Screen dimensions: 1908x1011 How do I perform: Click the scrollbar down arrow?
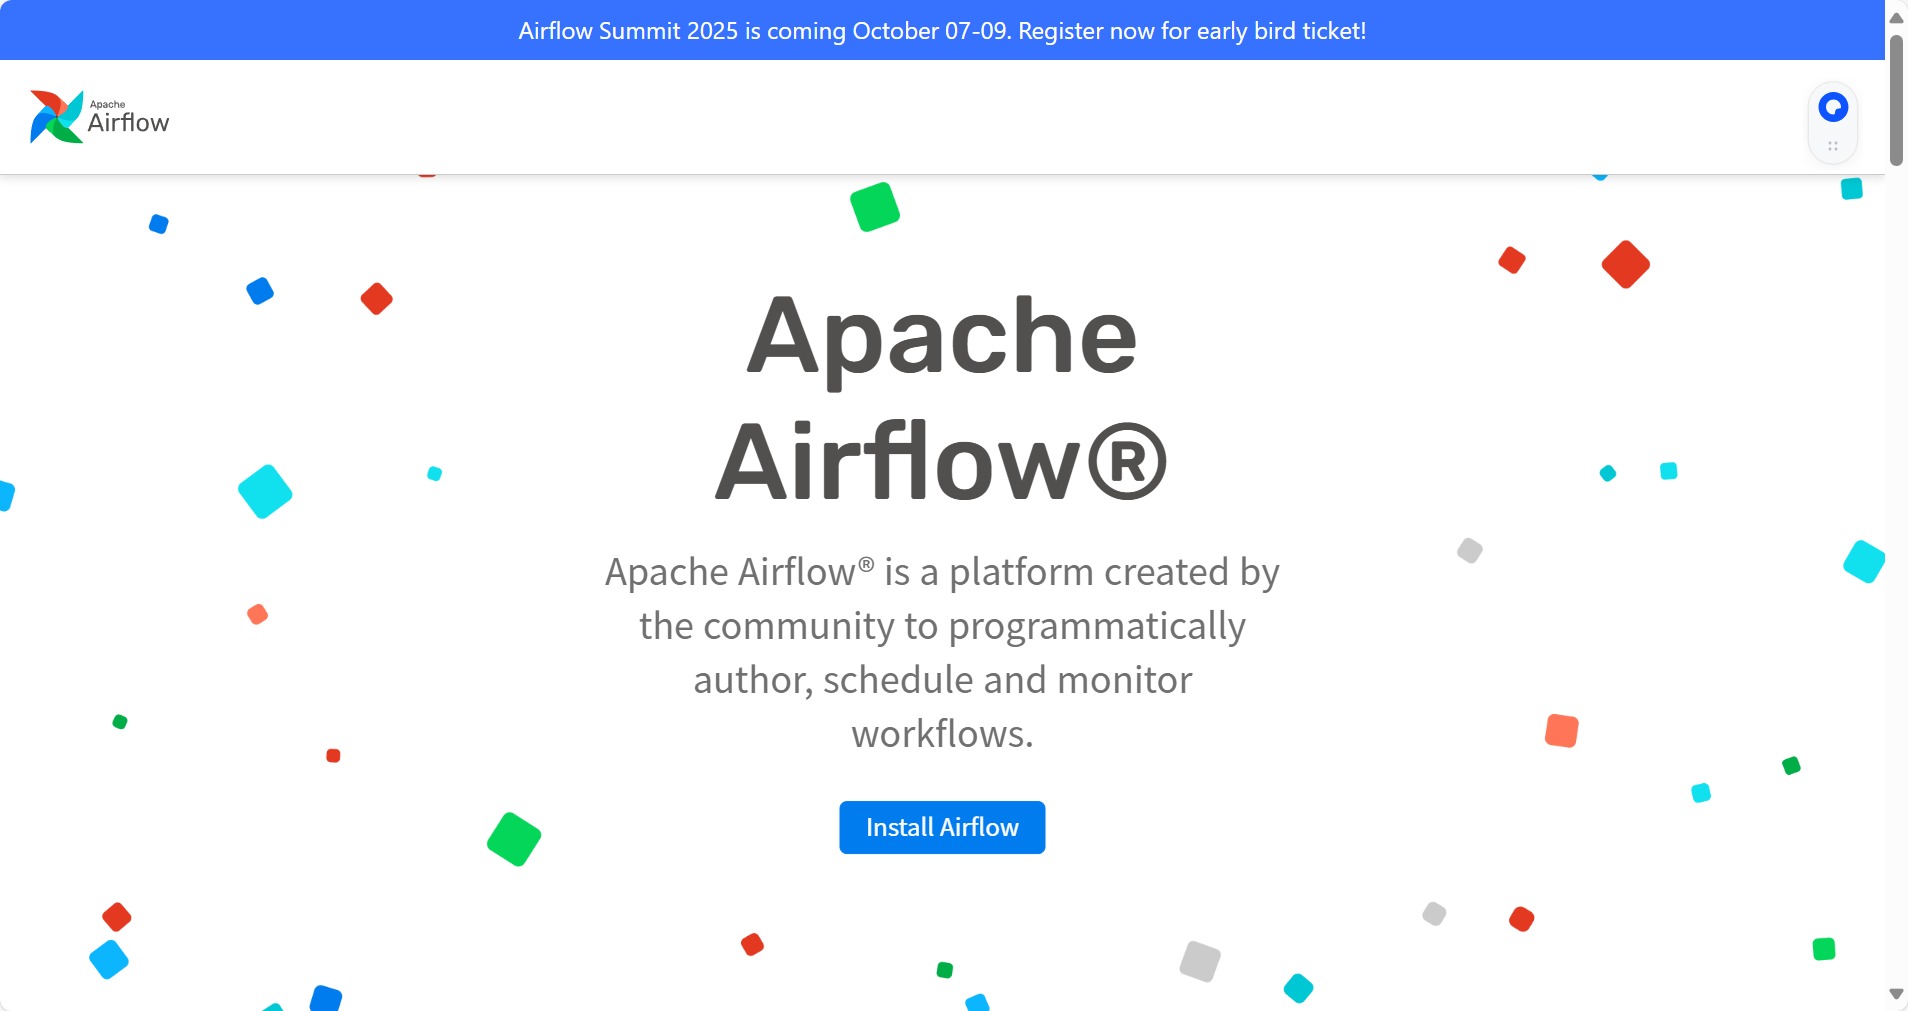coord(1896,994)
